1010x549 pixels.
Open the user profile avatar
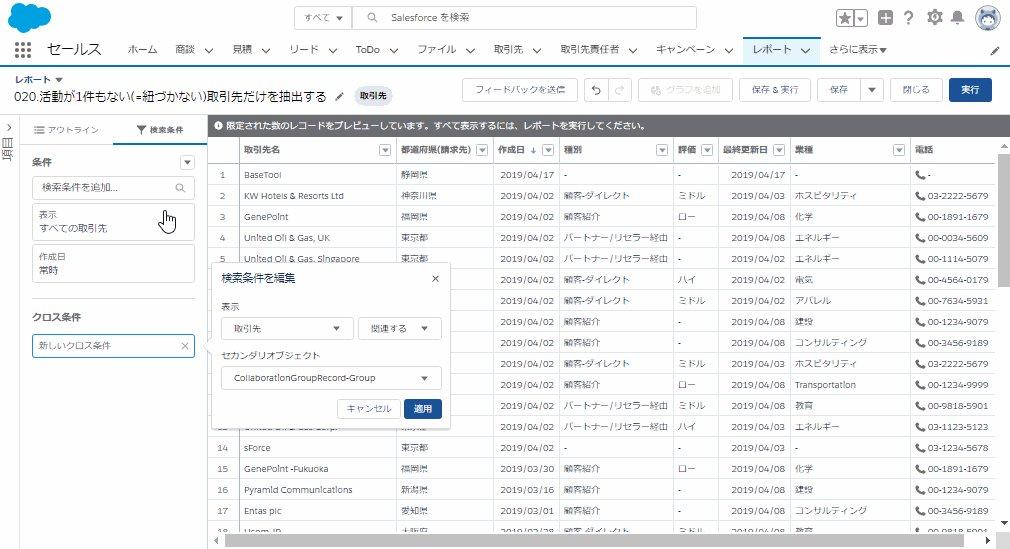pyautogui.click(x=988, y=18)
